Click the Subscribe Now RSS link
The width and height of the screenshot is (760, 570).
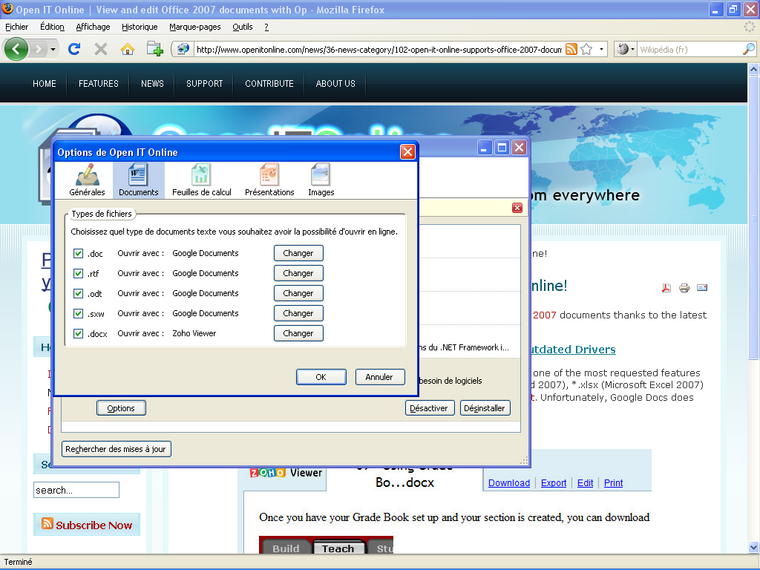tap(87, 524)
